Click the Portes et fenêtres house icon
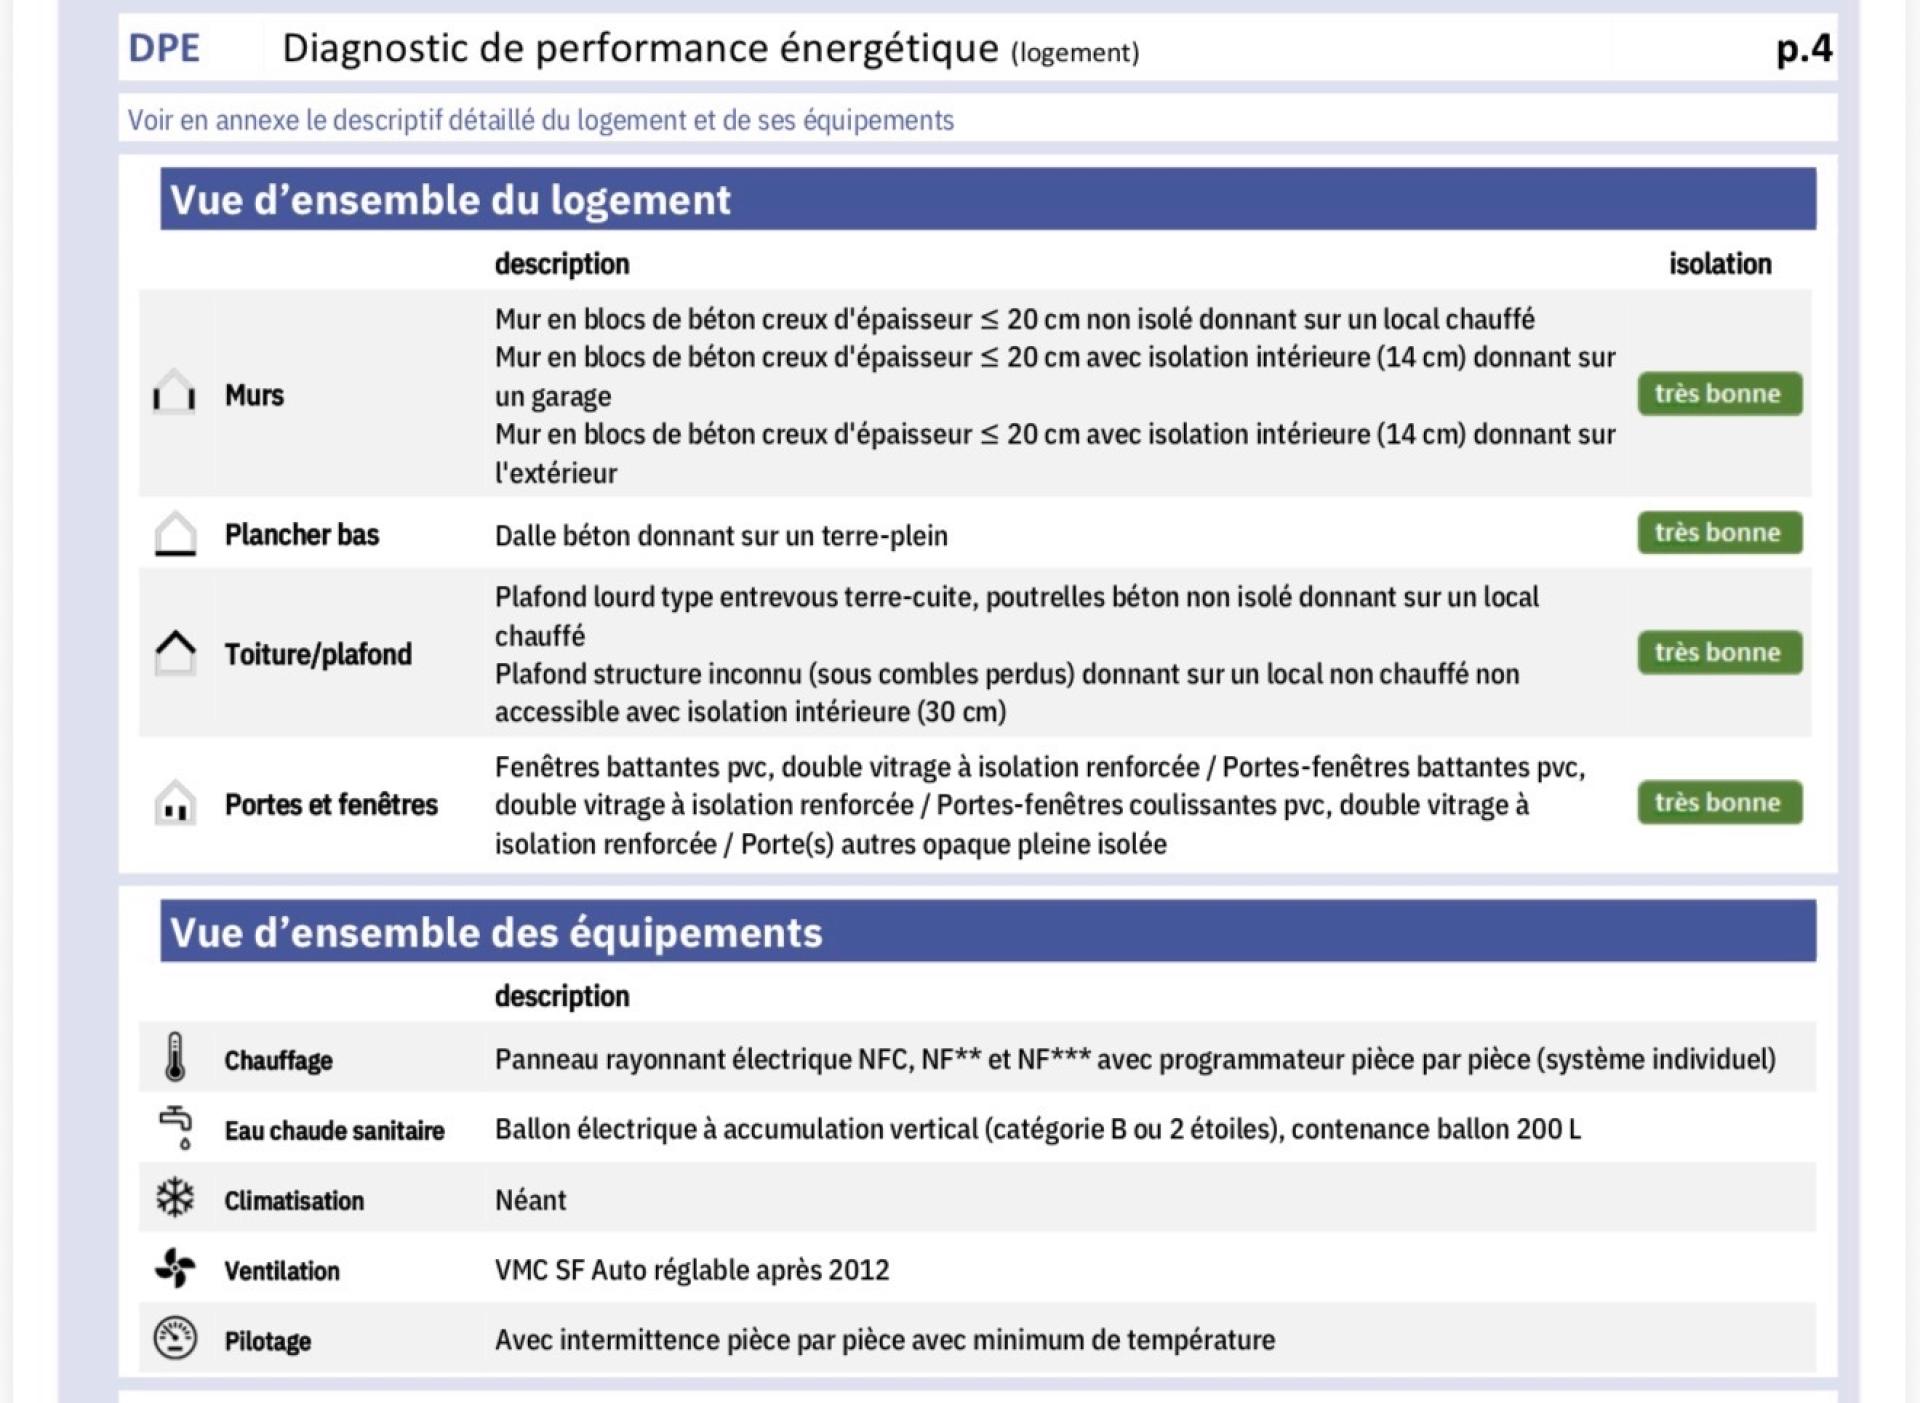 coord(175,803)
